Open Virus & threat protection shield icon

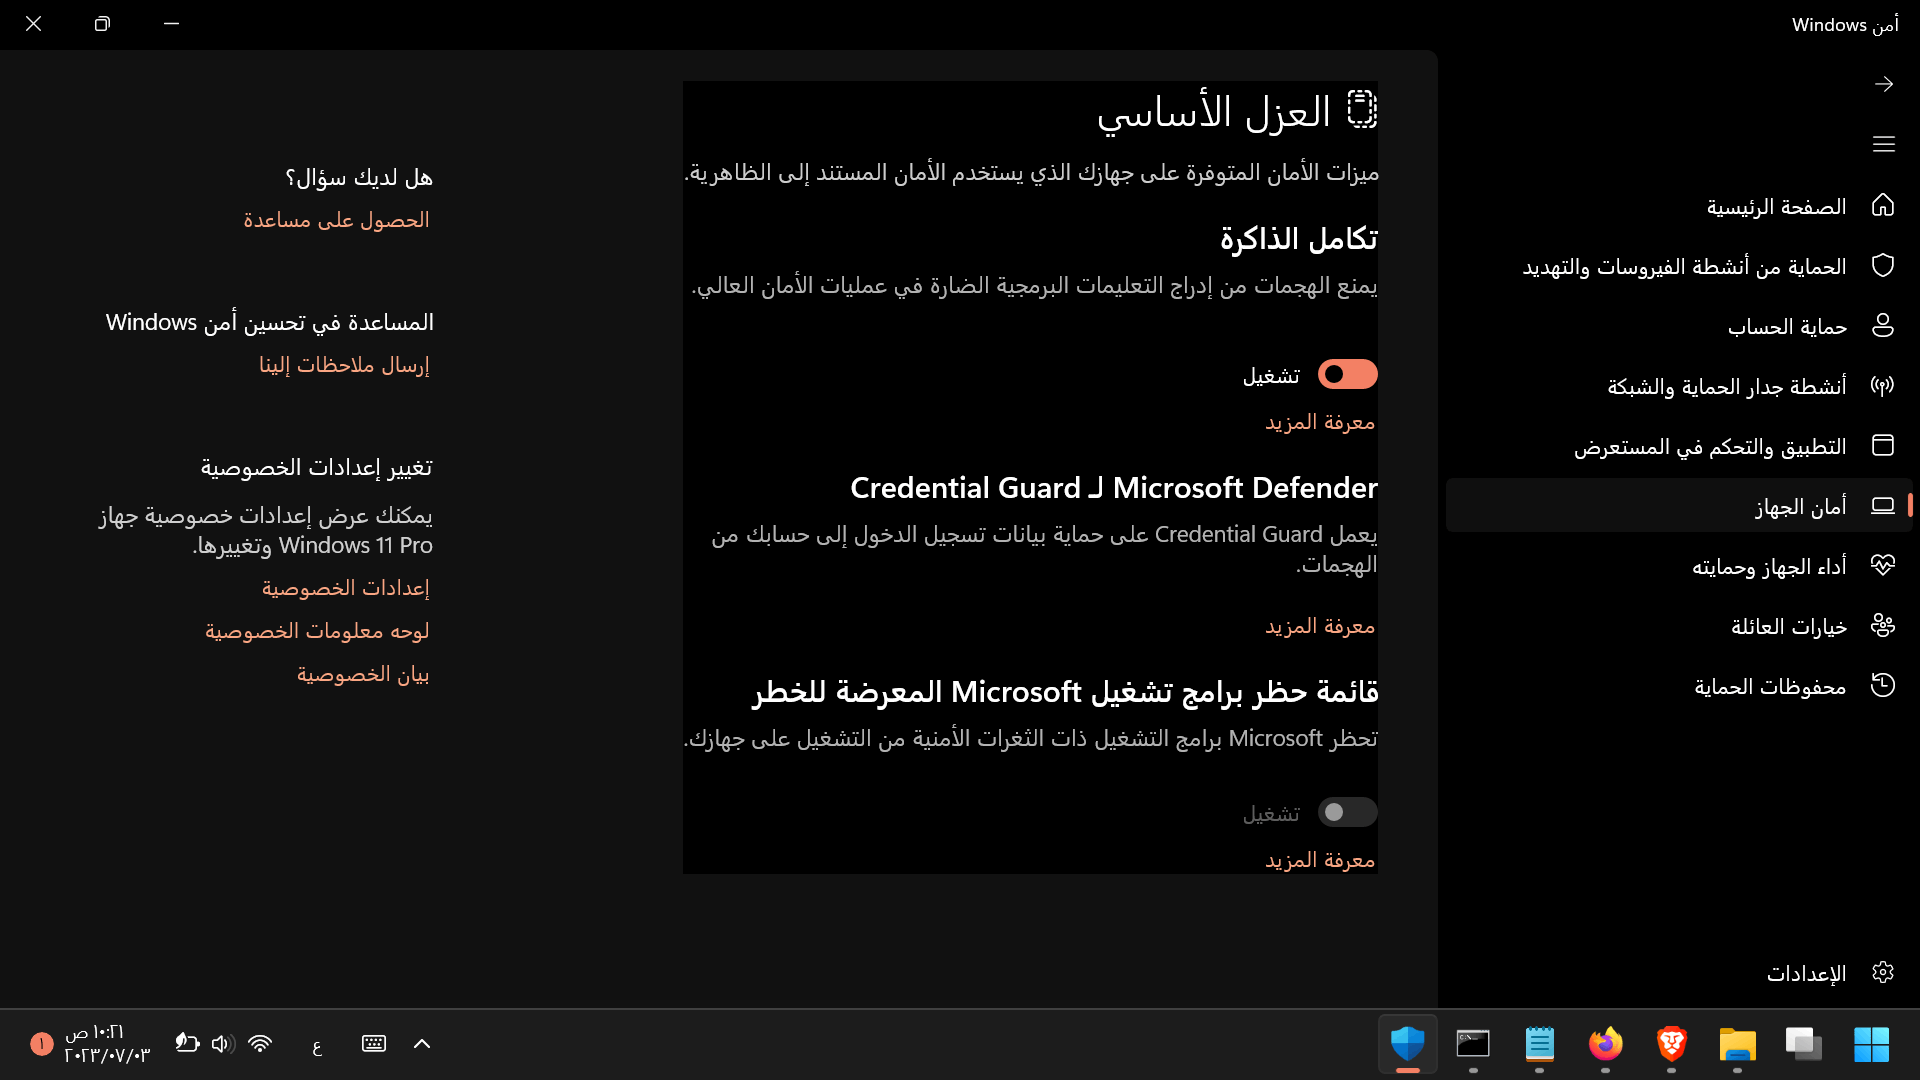1883,266
